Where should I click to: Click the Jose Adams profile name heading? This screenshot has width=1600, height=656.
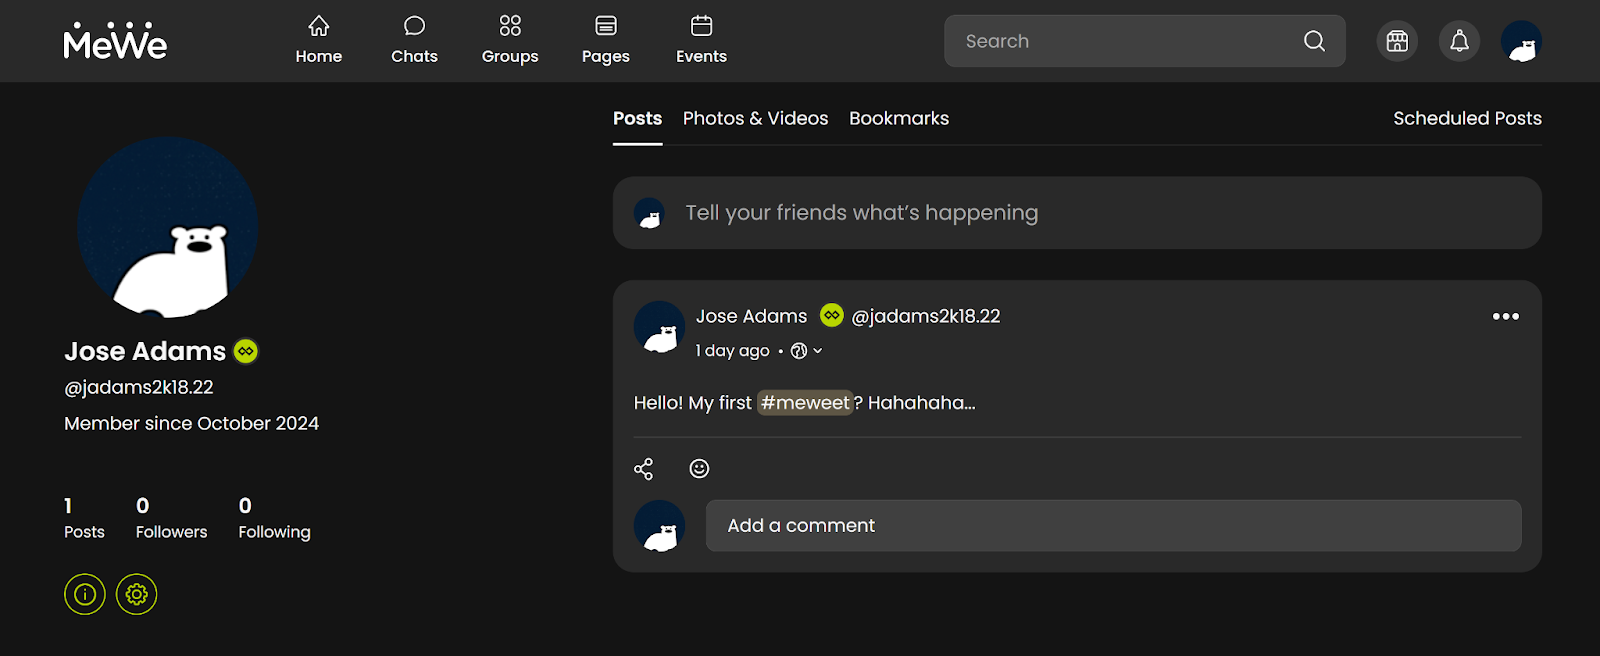[x=145, y=351]
